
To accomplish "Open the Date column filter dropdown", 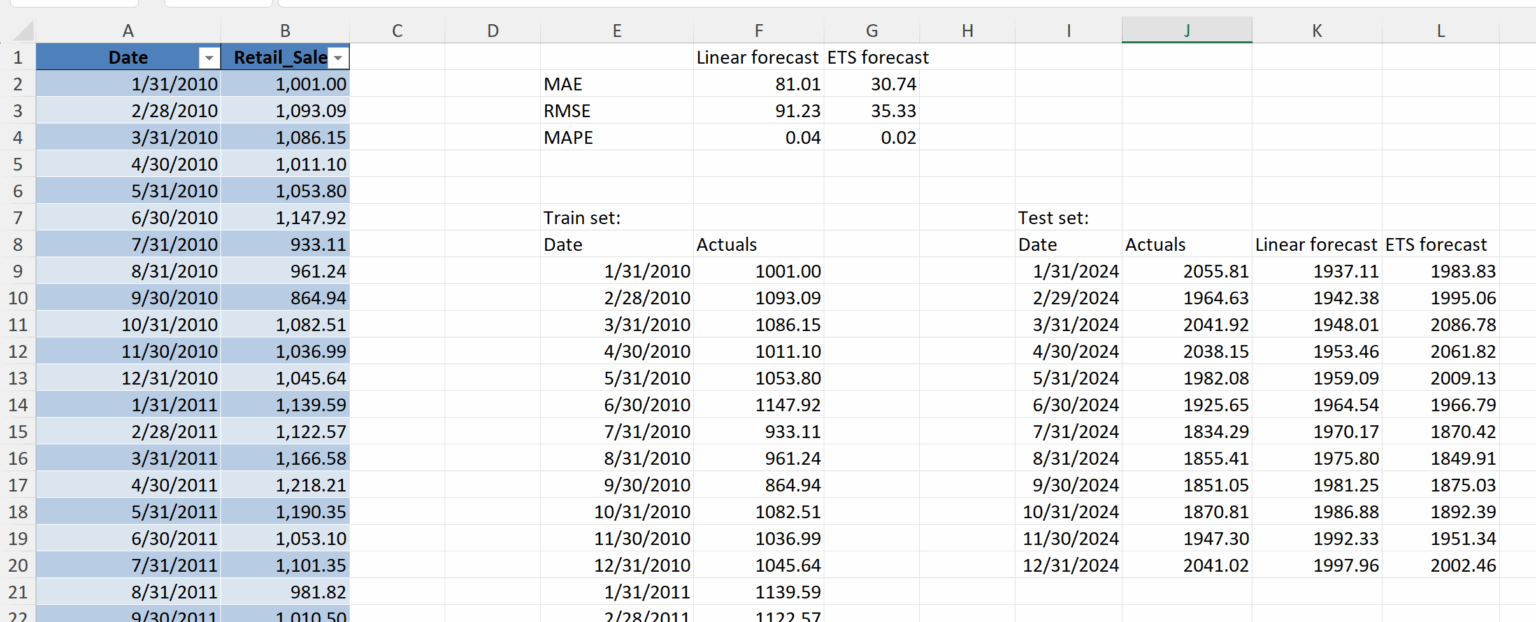I will coord(208,58).
